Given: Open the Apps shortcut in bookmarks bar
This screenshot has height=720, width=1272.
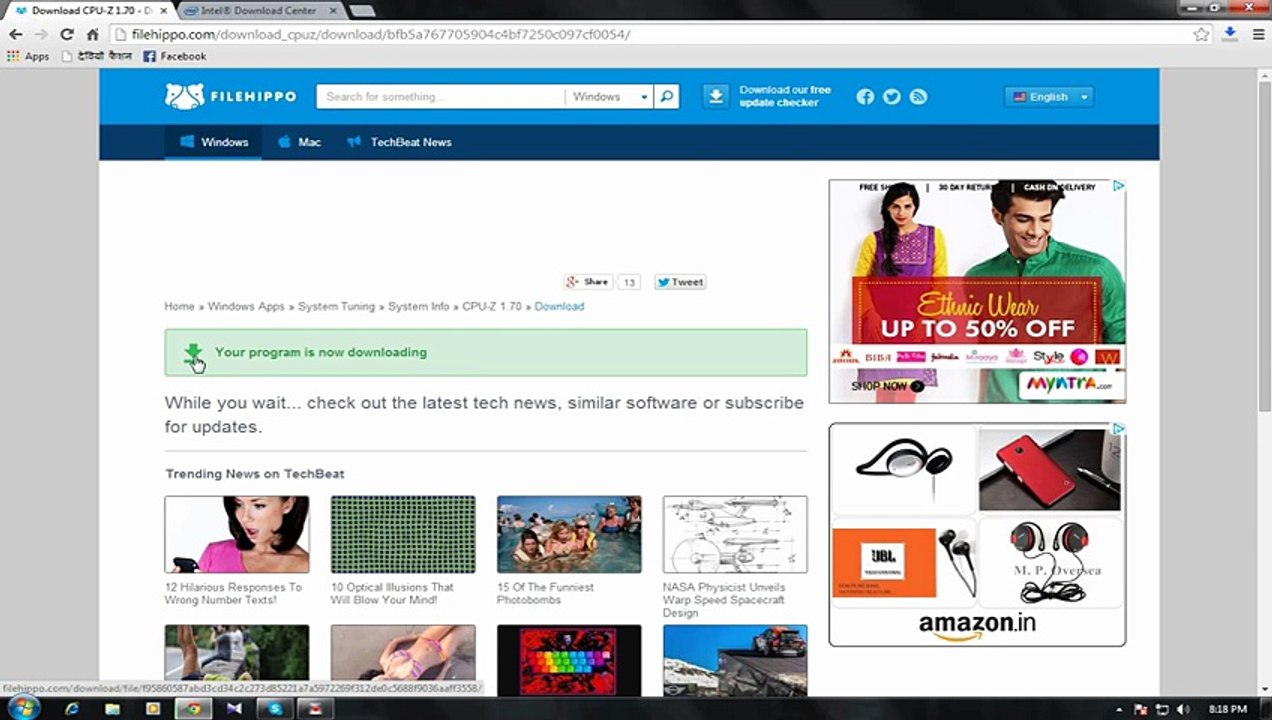Looking at the screenshot, I should click(28, 56).
